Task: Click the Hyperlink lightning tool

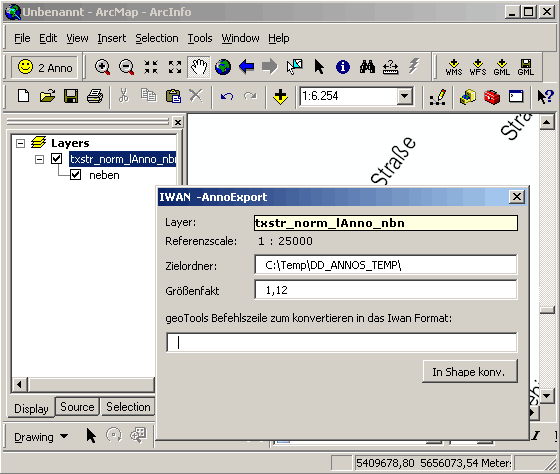Action: 414,67
